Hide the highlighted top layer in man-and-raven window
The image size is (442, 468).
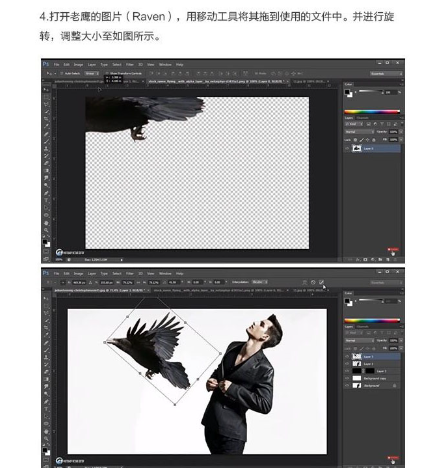click(x=347, y=356)
